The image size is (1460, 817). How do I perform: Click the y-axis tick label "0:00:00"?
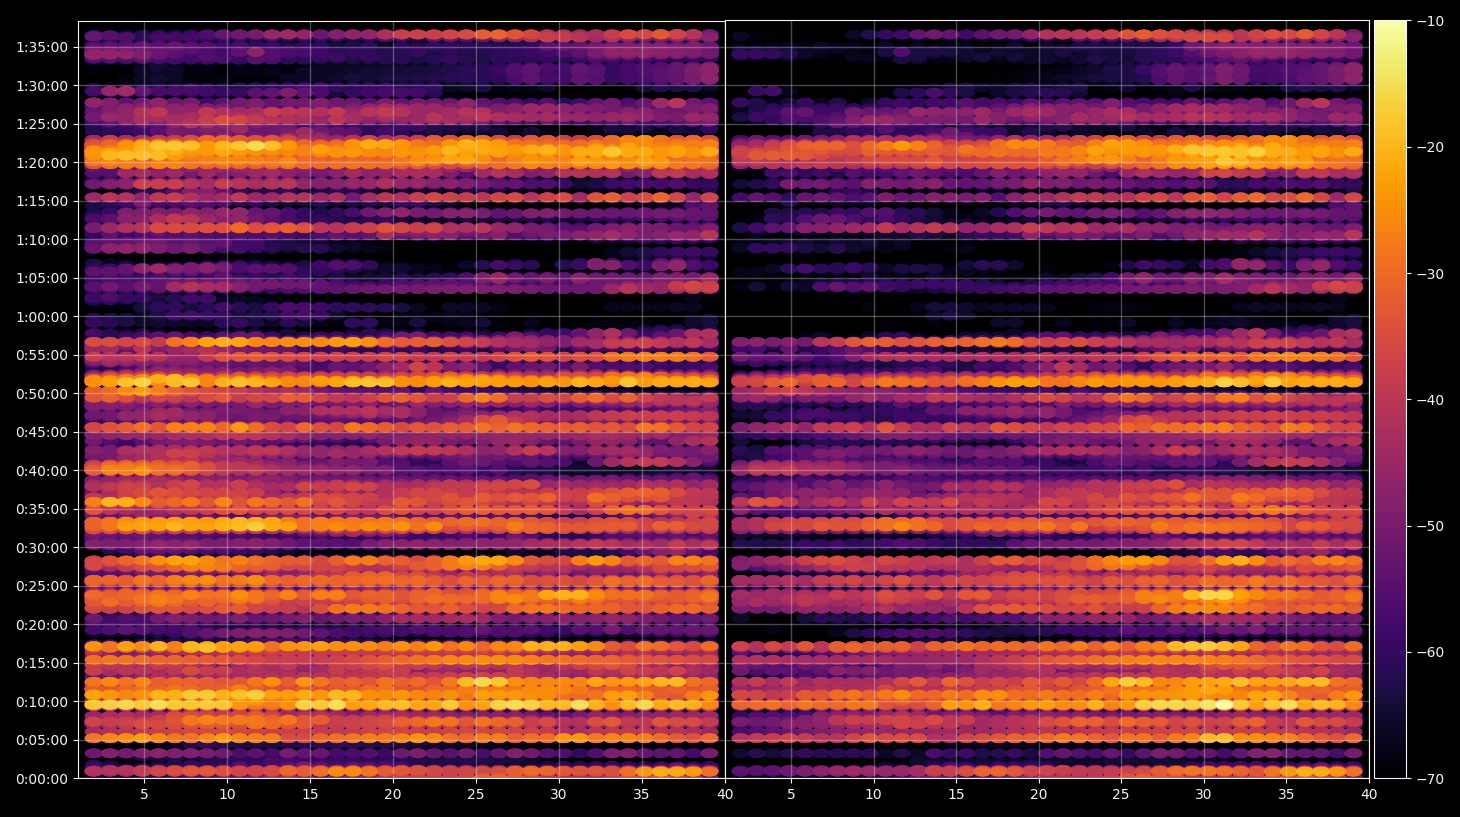click(42, 779)
